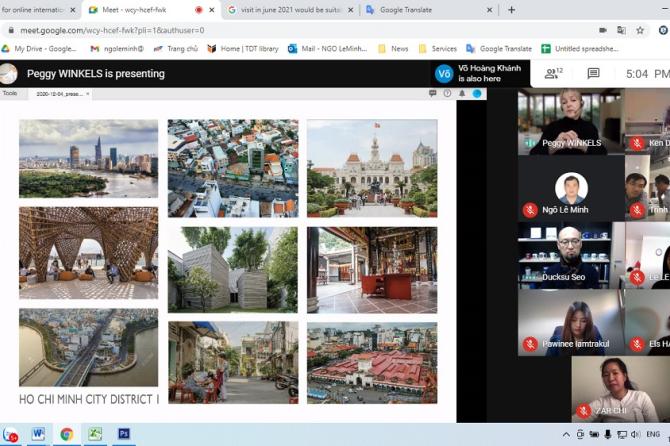
Task: Open Word from the taskbar
Action: (38, 434)
